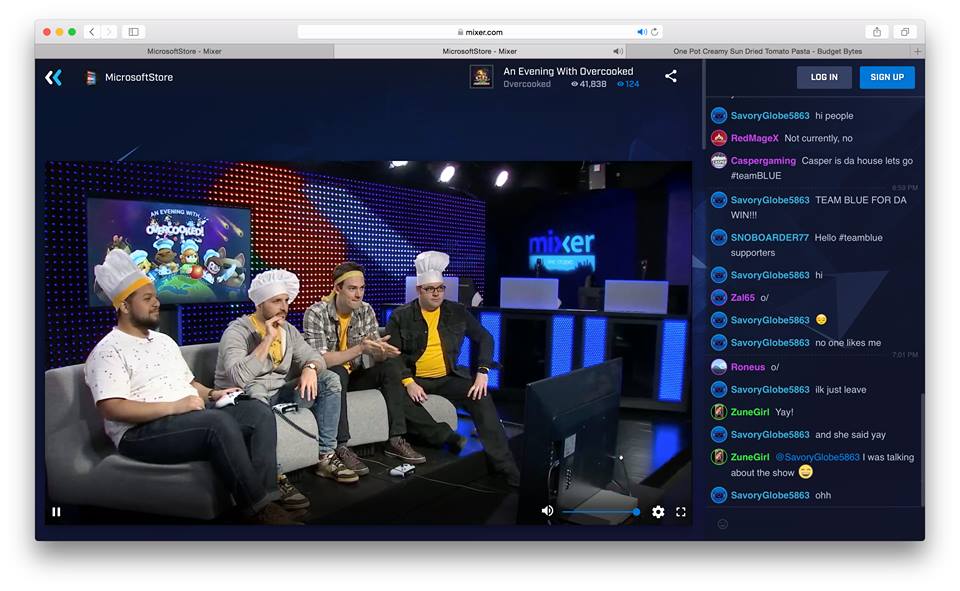Mute the video player volume
The width and height of the screenshot is (960, 591).
coord(547,511)
